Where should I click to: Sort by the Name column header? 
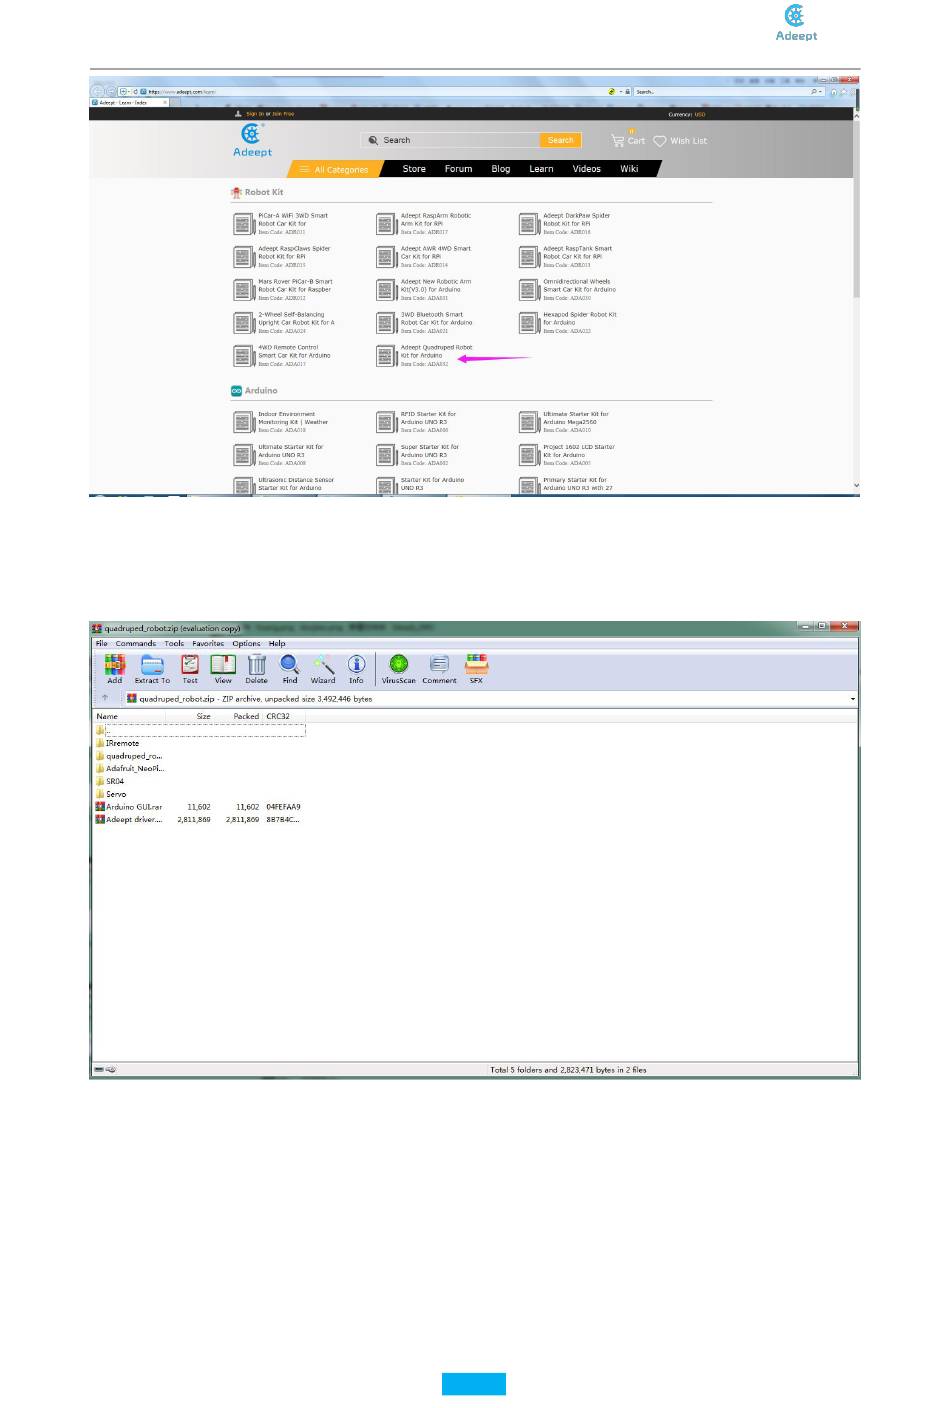click(x=107, y=716)
